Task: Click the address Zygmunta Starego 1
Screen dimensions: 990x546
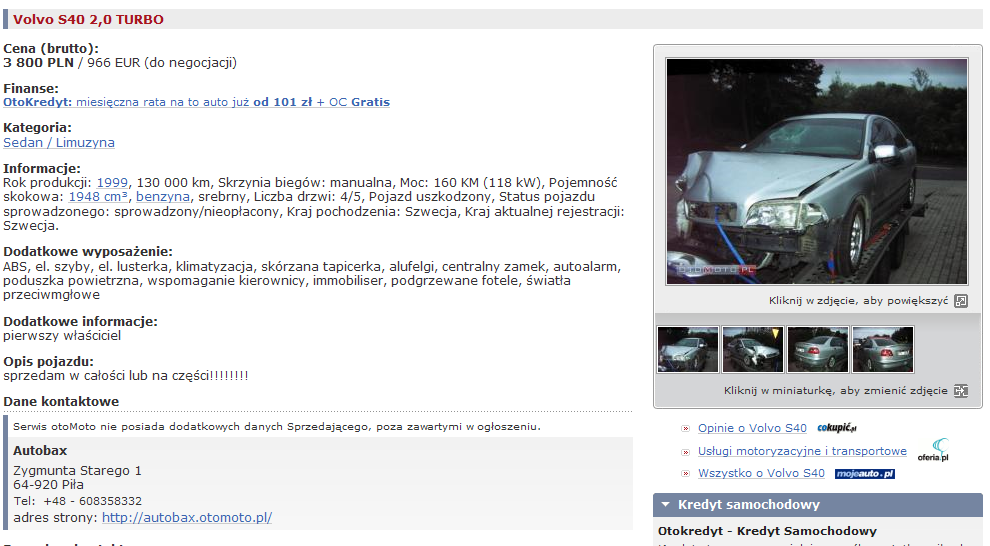Action: point(78,471)
